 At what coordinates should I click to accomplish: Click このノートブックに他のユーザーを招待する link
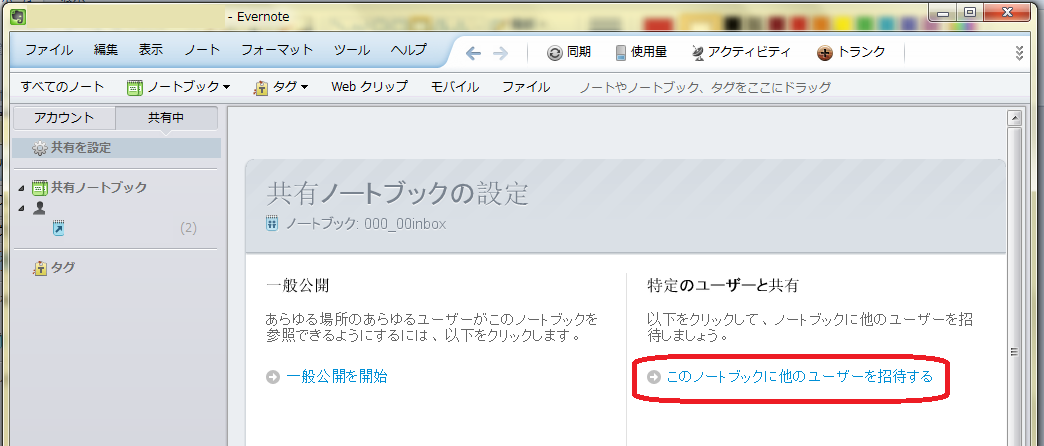(800, 377)
